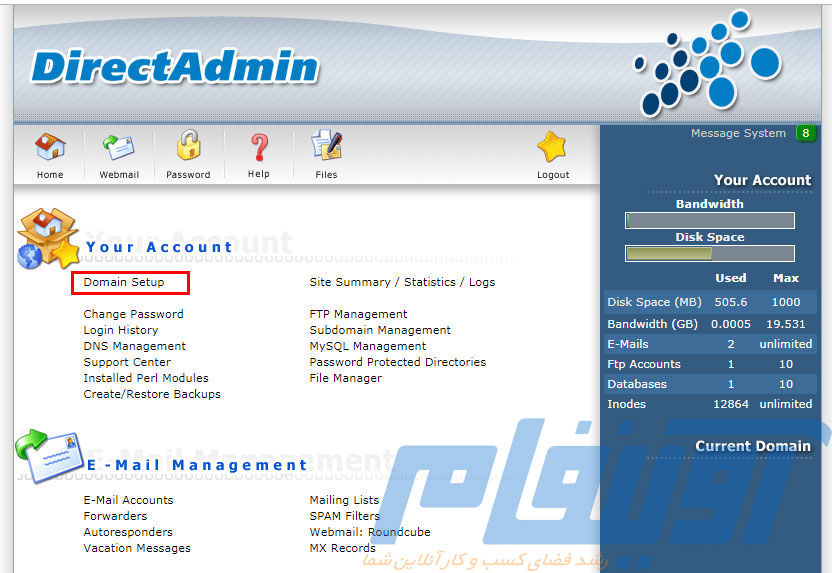The image size is (832, 573).
Task: Go to Support Center
Action: click(x=127, y=362)
